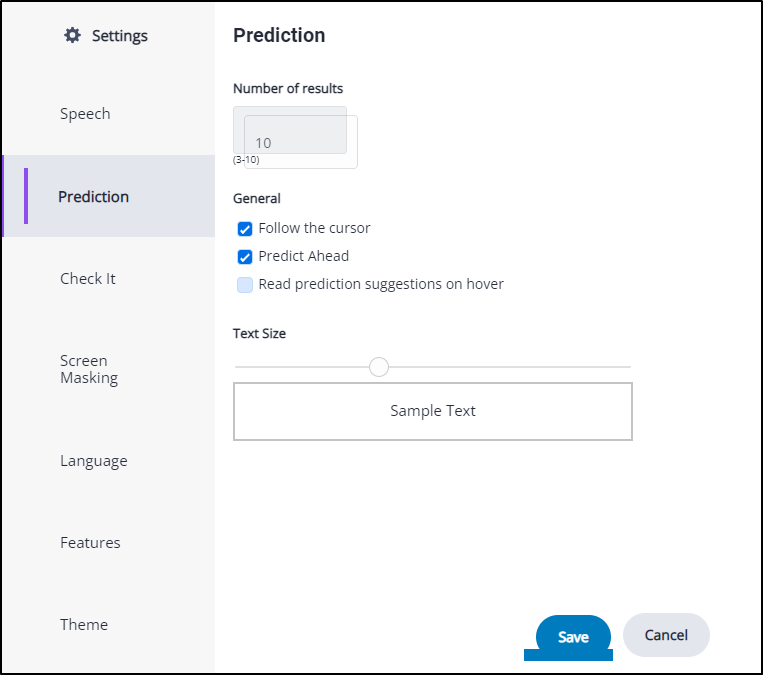Uncheck the Follow the cursor checkbox
763x675 pixels.
click(x=245, y=229)
